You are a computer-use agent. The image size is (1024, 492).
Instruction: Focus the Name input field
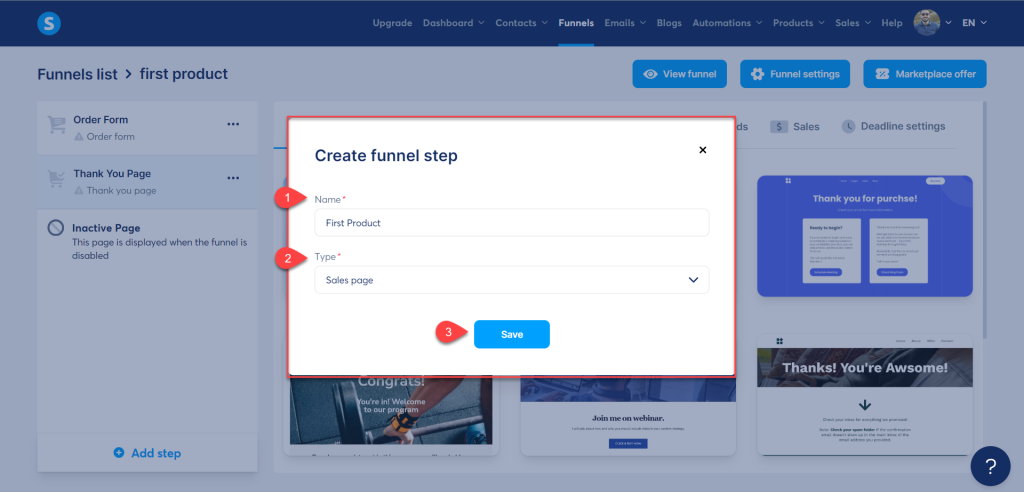click(511, 223)
